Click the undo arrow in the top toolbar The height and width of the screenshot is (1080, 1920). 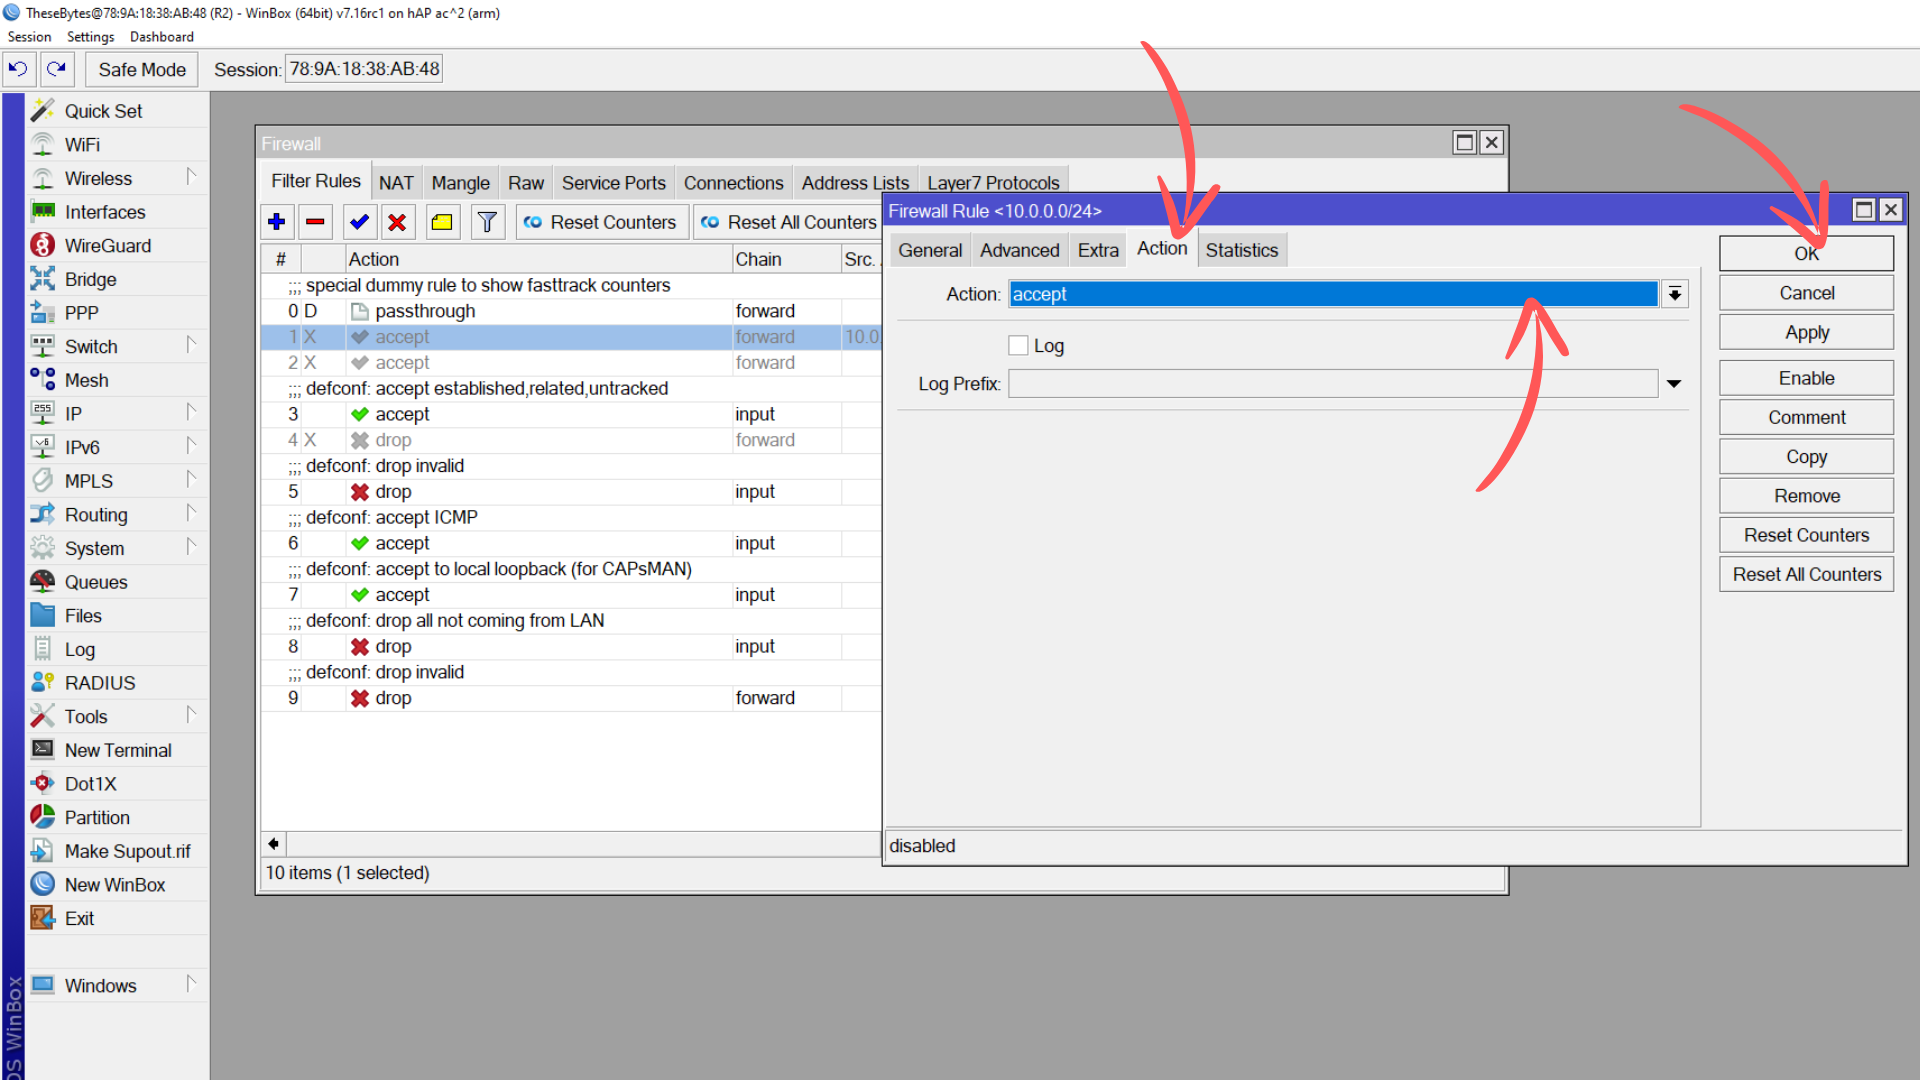(x=19, y=68)
